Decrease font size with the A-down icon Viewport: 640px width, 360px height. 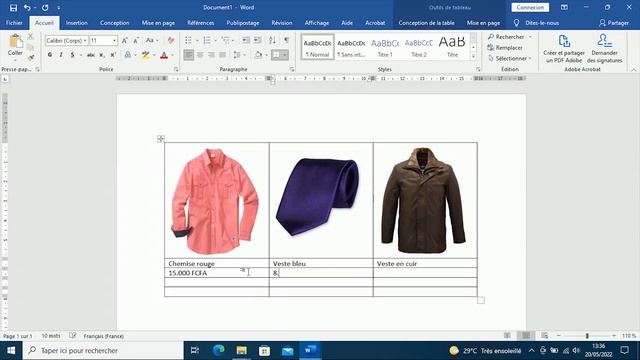pyautogui.click(x=136, y=40)
